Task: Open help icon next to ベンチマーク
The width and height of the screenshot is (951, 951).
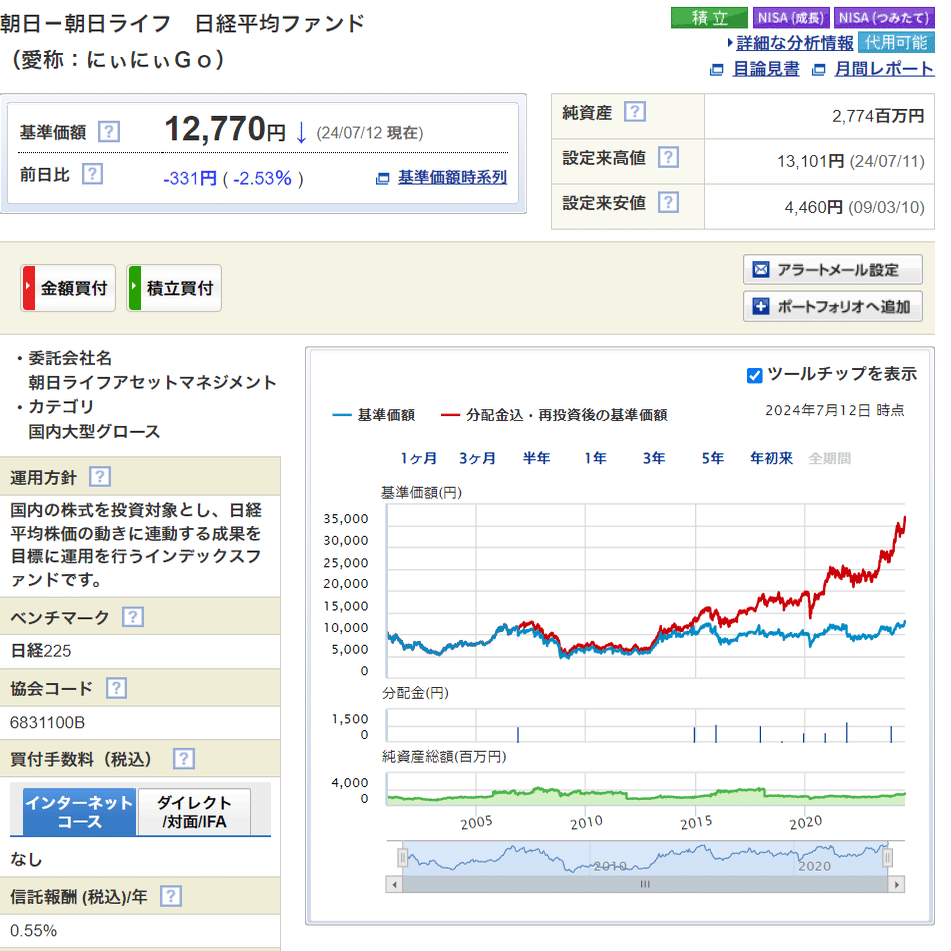Action: tap(133, 617)
